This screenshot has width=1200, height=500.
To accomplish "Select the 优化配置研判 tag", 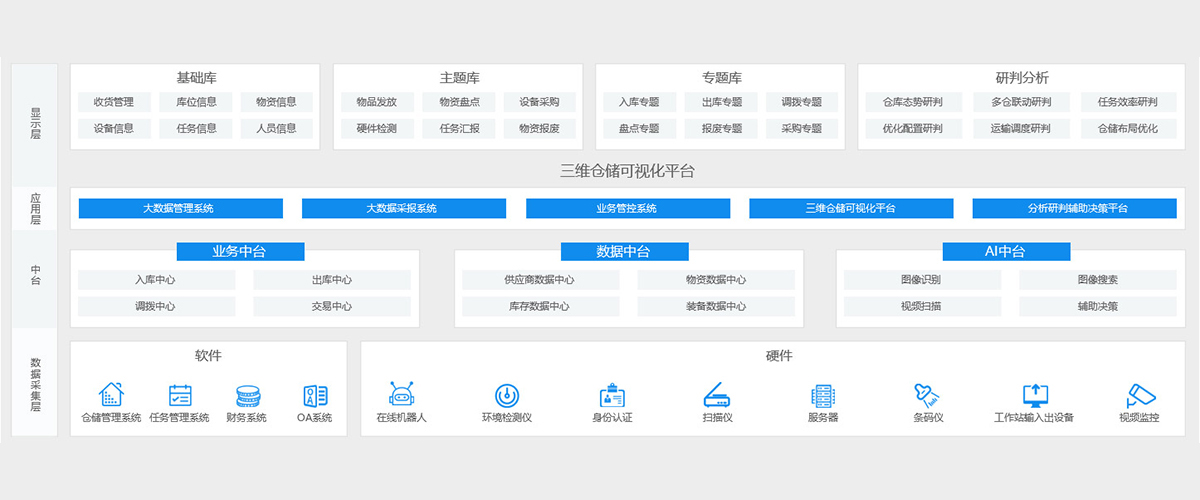I will [913, 128].
